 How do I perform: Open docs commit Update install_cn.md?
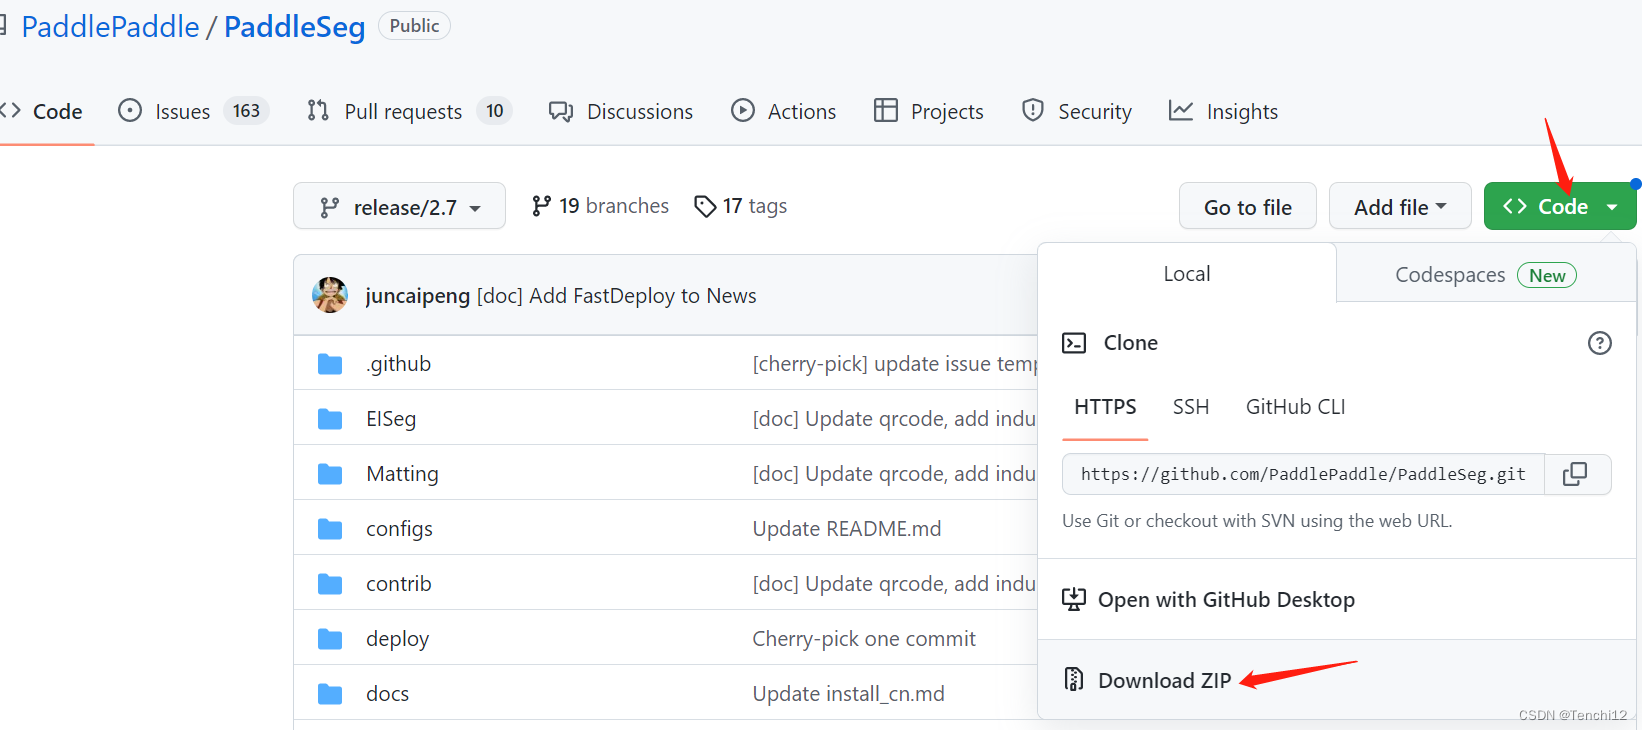[848, 694]
